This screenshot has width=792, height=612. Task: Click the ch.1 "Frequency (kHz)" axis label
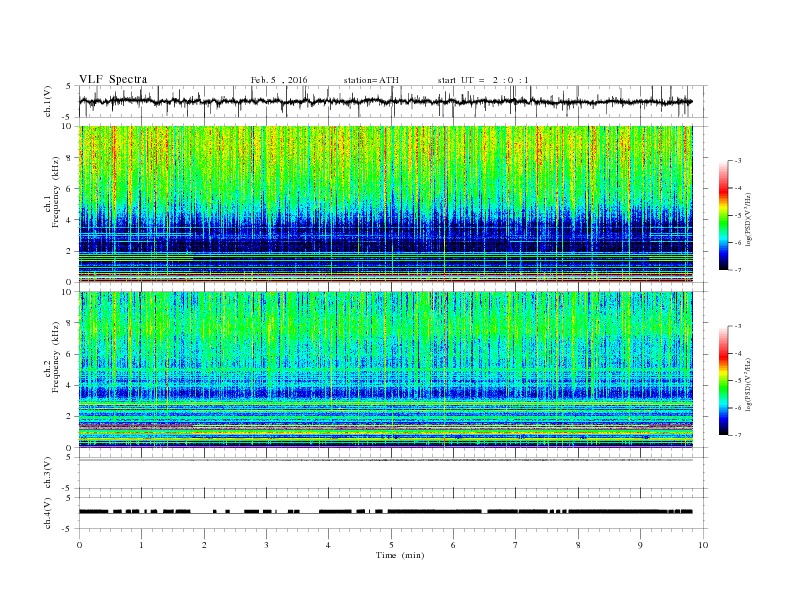56,192
